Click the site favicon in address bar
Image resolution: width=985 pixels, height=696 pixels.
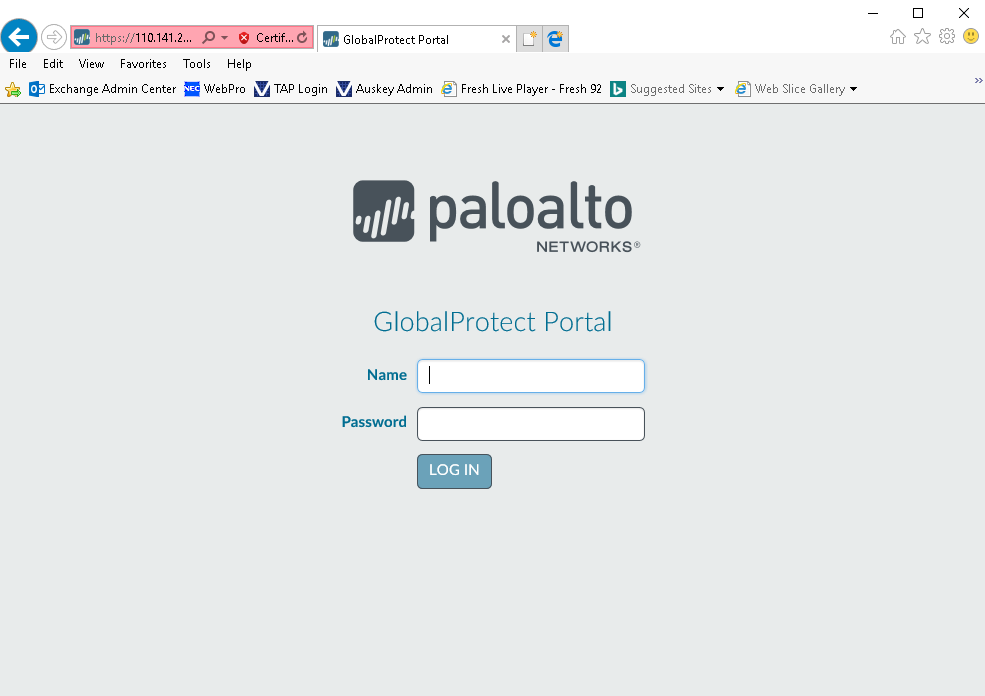[82, 38]
